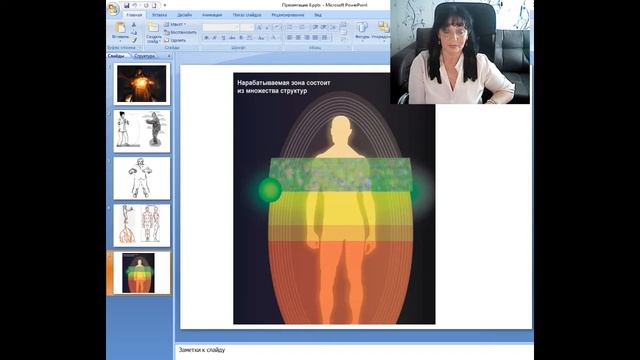The height and width of the screenshot is (360, 640).
Task: Toggle bold formatting
Action: tap(206, 38)
